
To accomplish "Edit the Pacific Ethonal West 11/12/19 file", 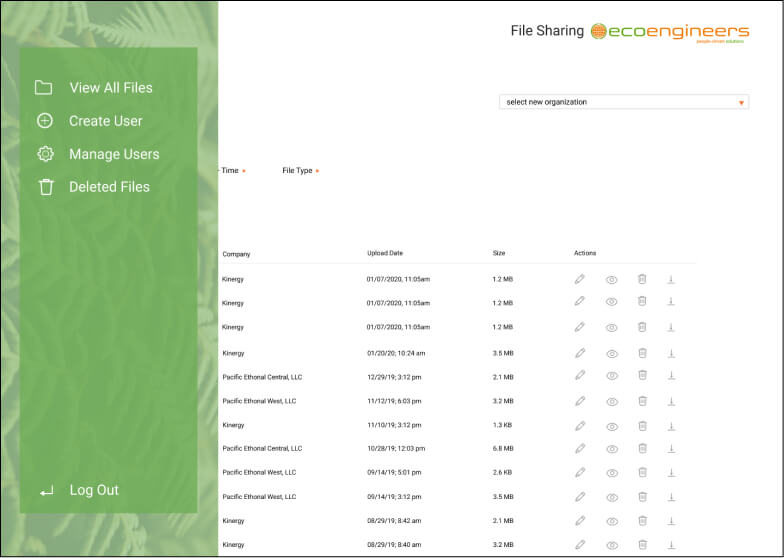I will (x=580, y=401).
